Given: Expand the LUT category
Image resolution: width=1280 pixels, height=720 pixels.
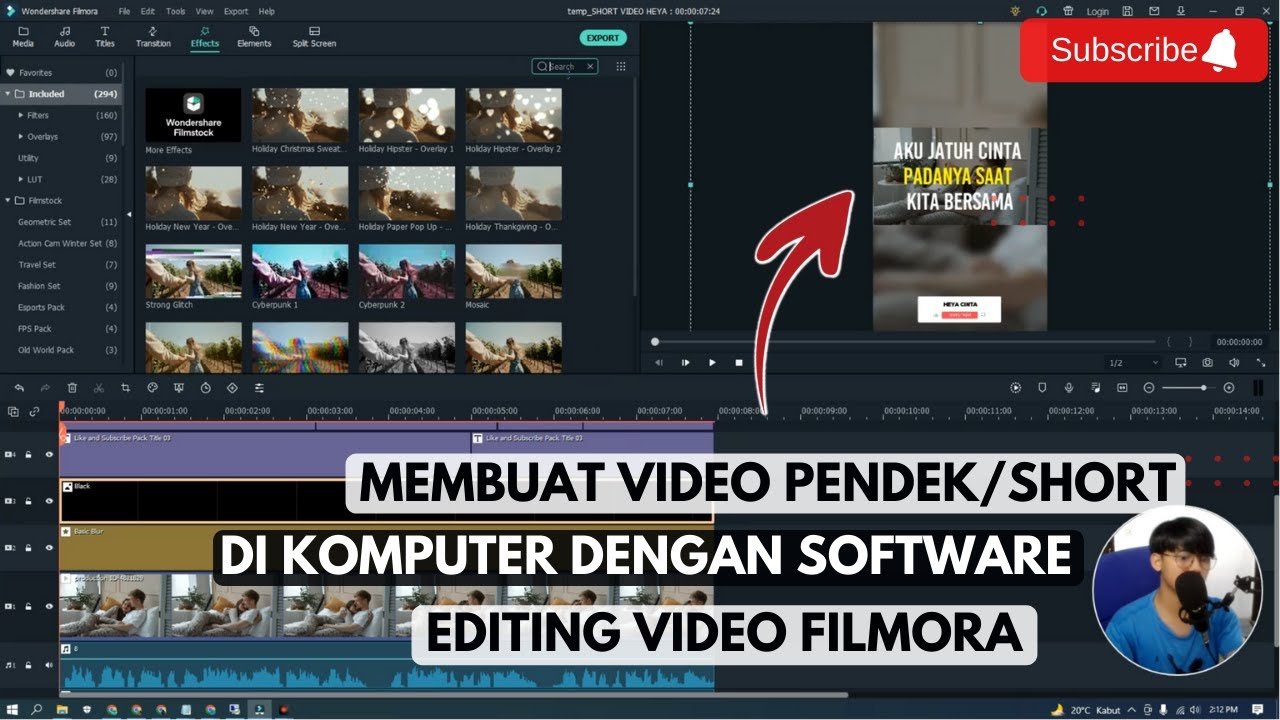Looking at the screenshot, I should click(20, 179).
